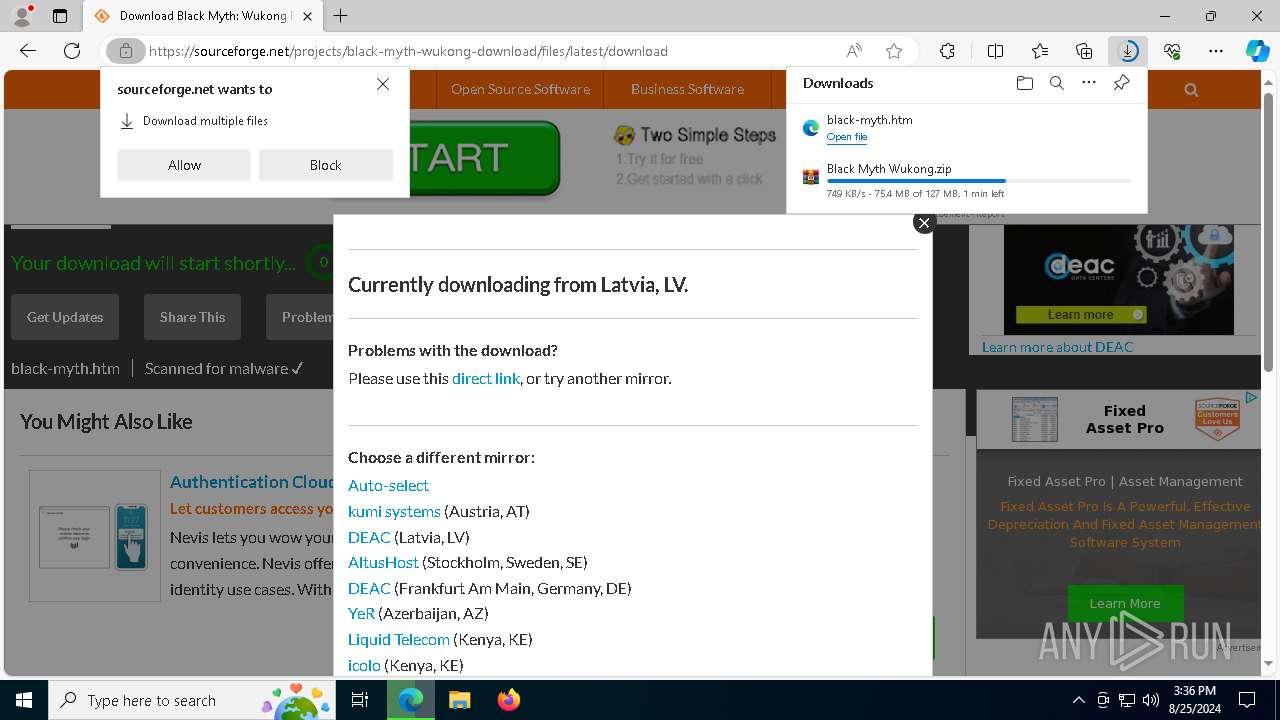Choose icolo Kenya mirror
The height and width of the screenshot is (720, 1280).
pyautogui.click(x=364, y=665)
